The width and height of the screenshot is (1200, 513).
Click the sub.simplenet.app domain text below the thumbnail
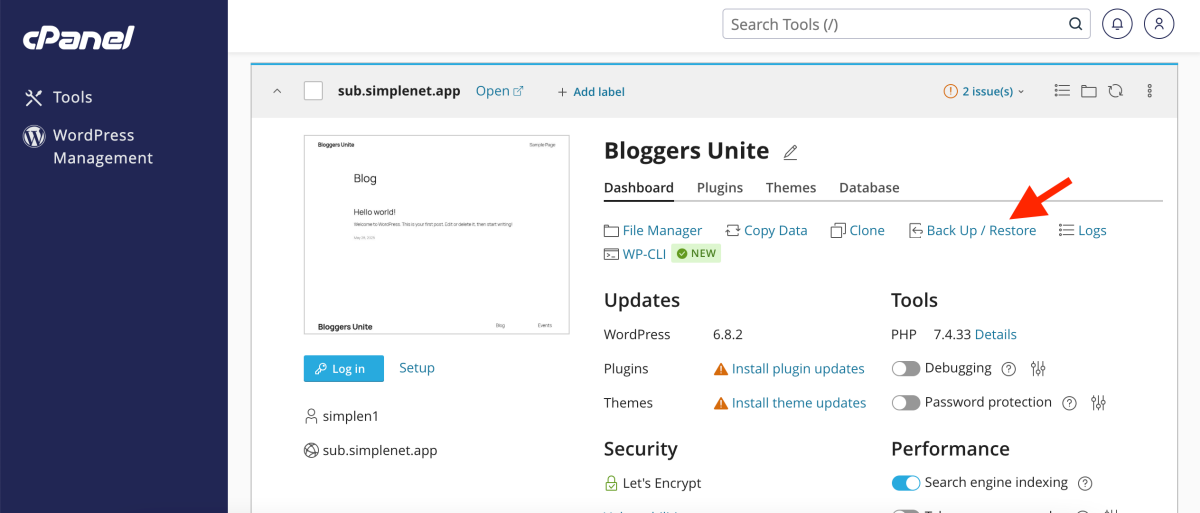[x=380, y=450]
